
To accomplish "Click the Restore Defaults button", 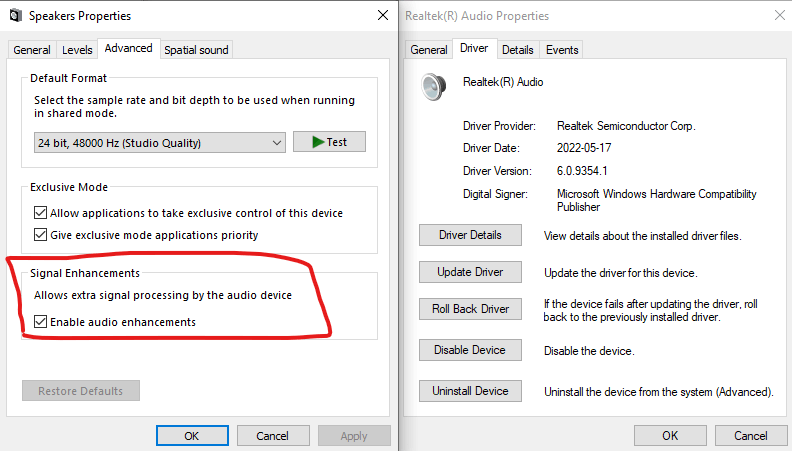I will click(81, 391).
